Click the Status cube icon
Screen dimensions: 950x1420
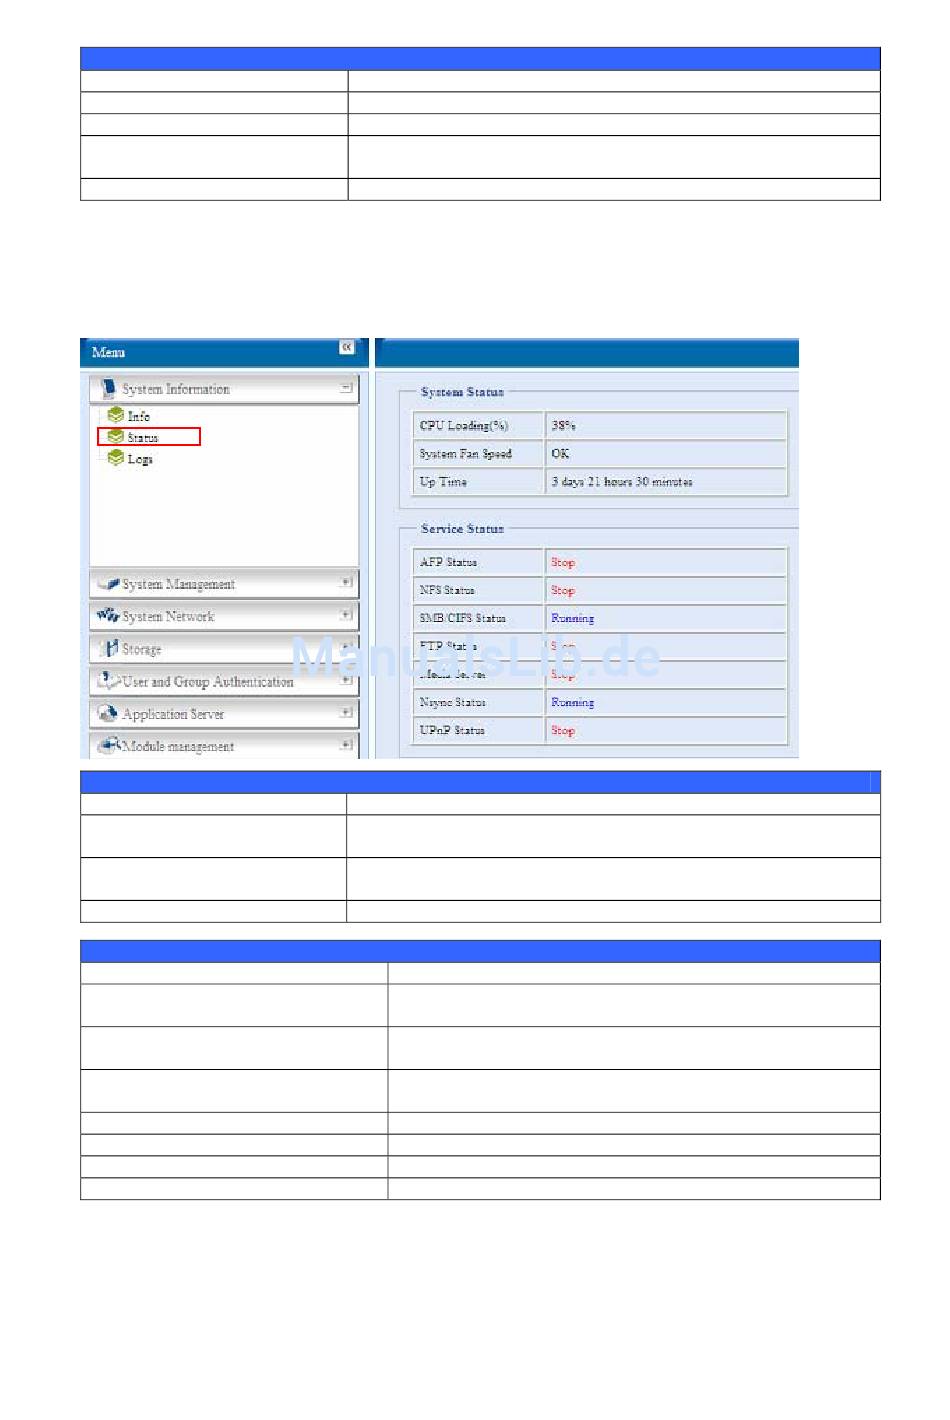pyautogui.click(x=116, y=437)
